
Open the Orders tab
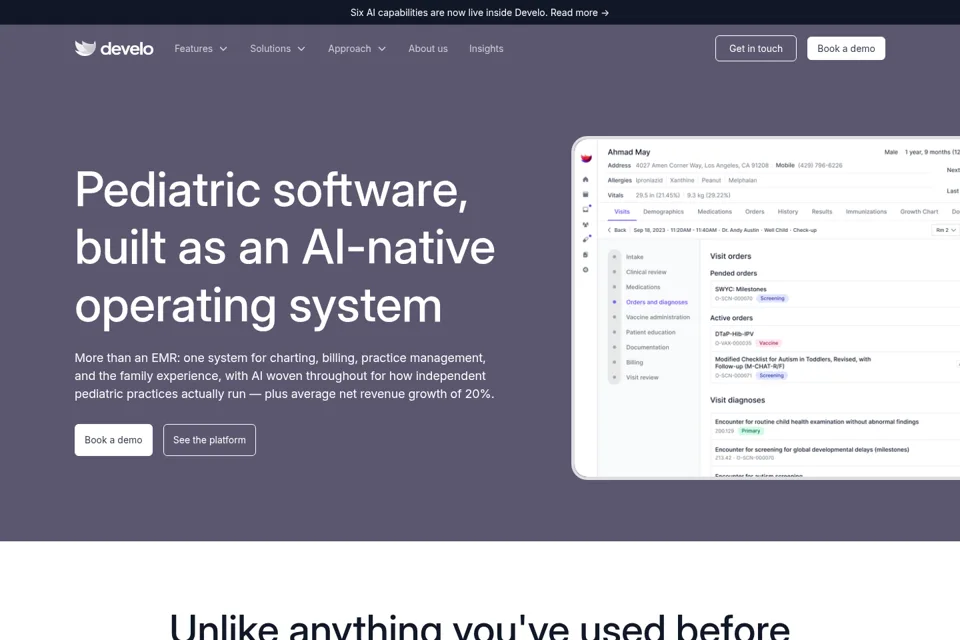click(754, 212)
